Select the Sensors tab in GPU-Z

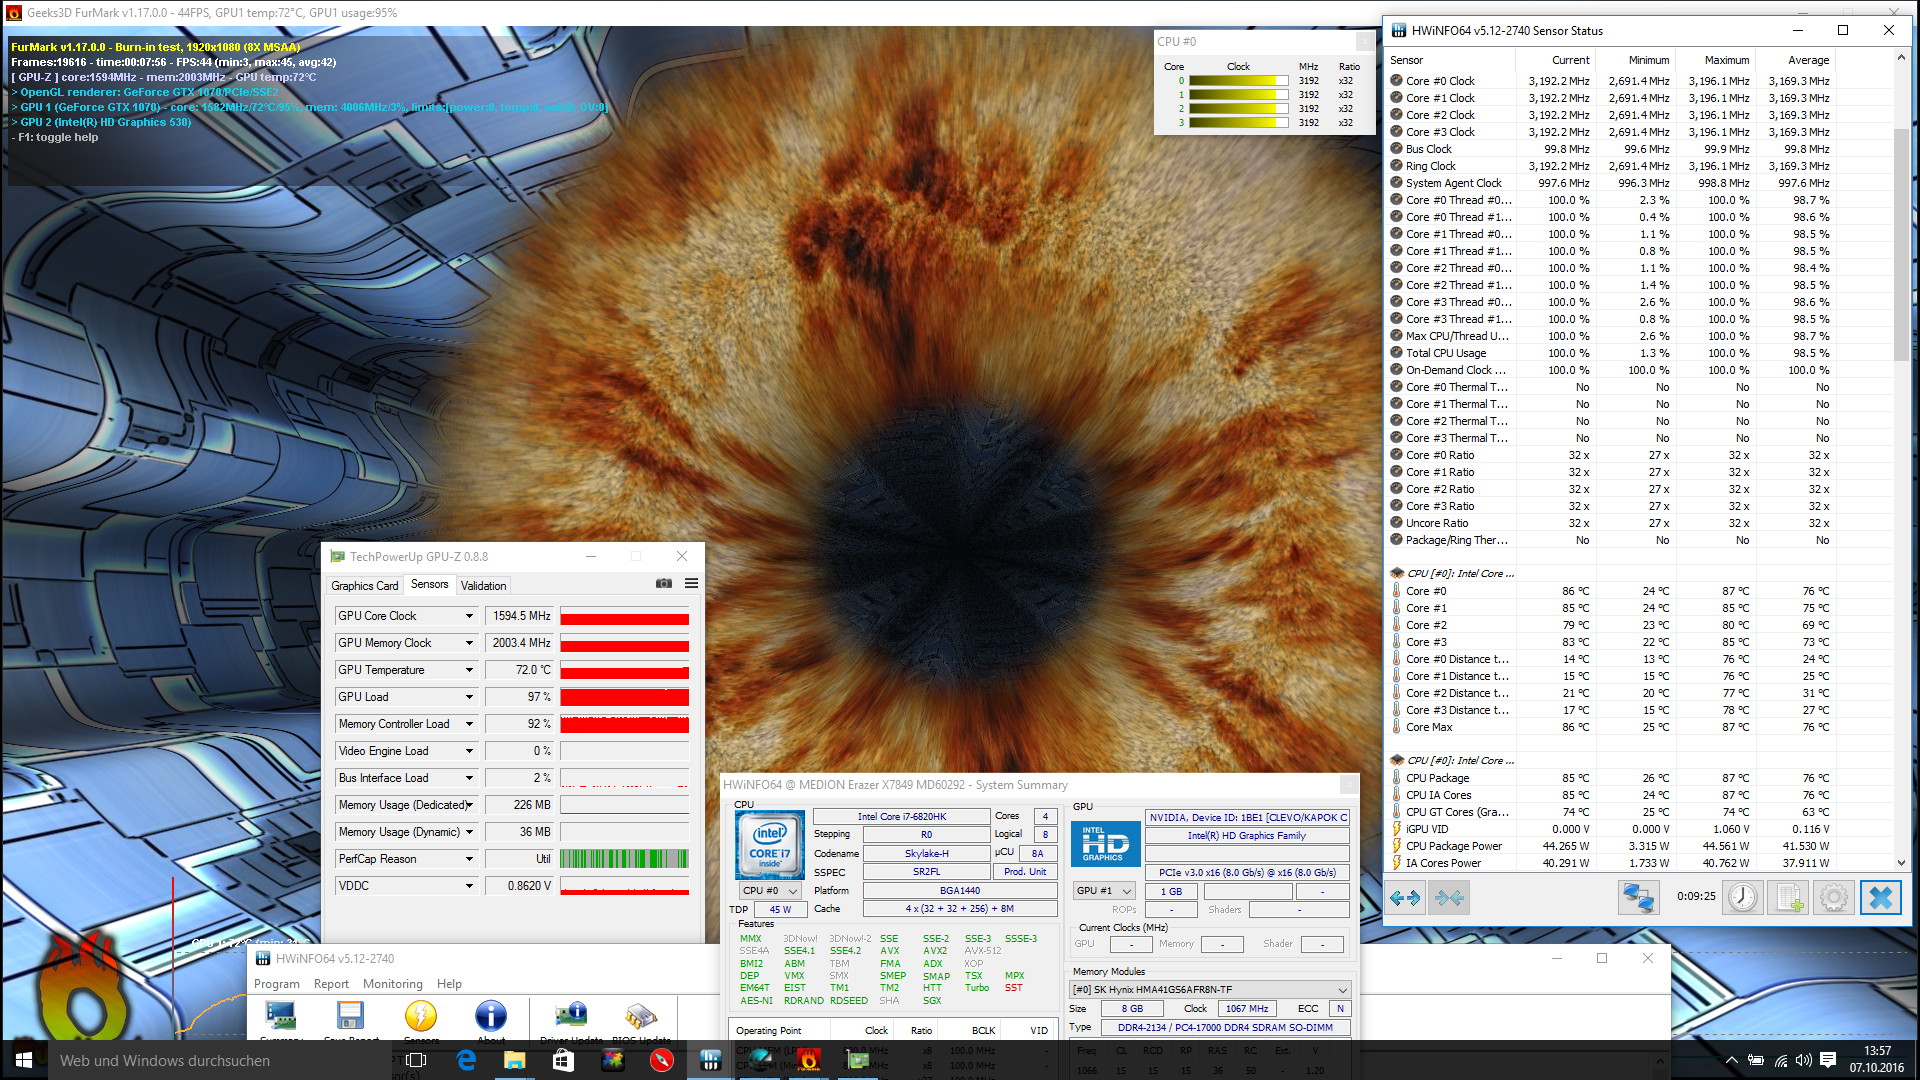point(430,585)
